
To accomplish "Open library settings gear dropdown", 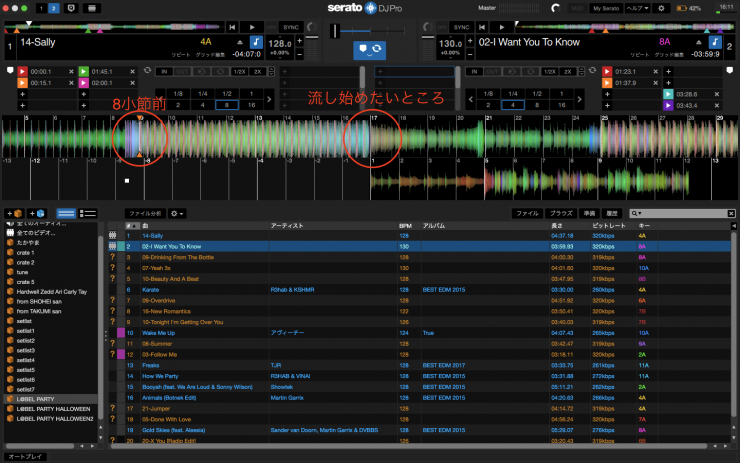I will click(177, 213).
